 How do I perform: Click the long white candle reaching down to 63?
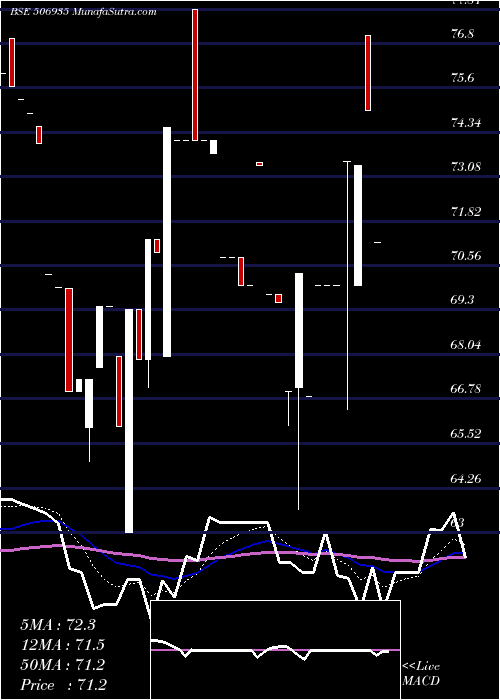coord(129,421)
